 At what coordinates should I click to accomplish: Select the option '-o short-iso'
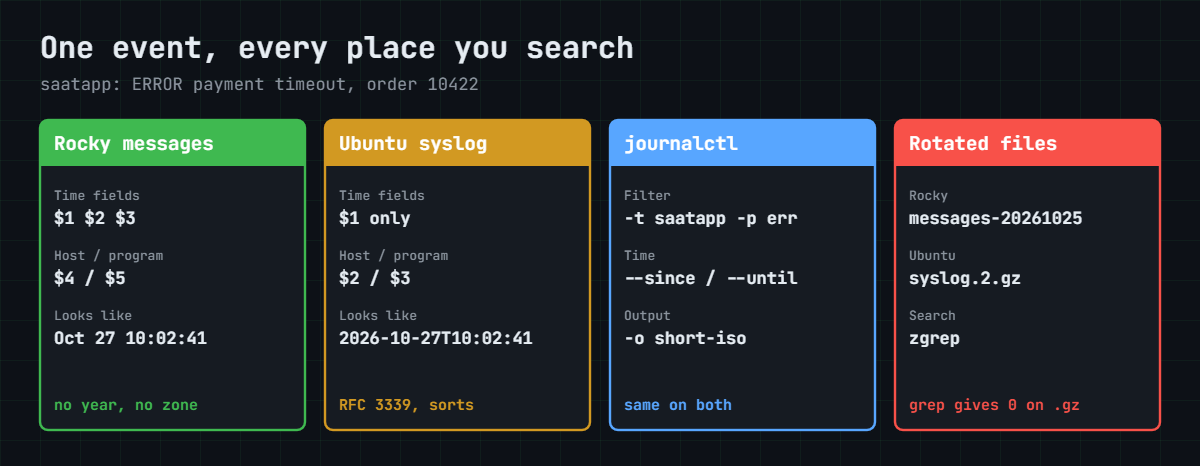(x=685, y=338)
